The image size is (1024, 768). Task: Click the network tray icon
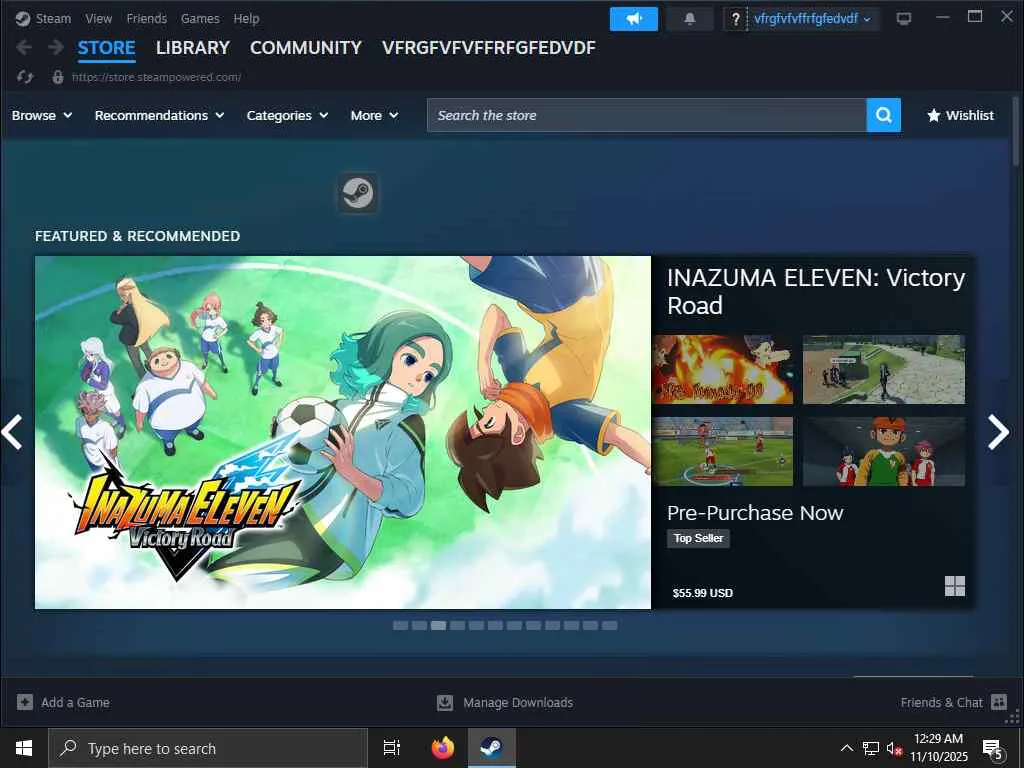871,748
